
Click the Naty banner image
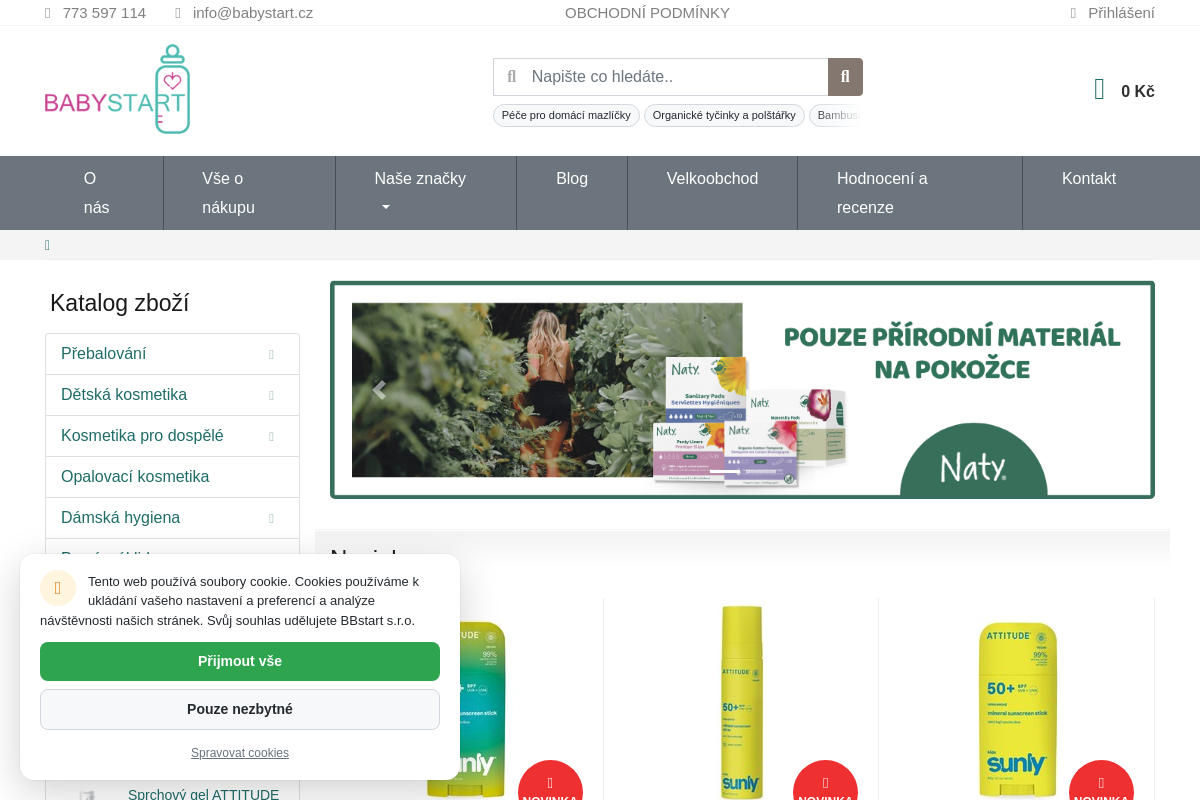pyautogui.click(x=742, y=390)
